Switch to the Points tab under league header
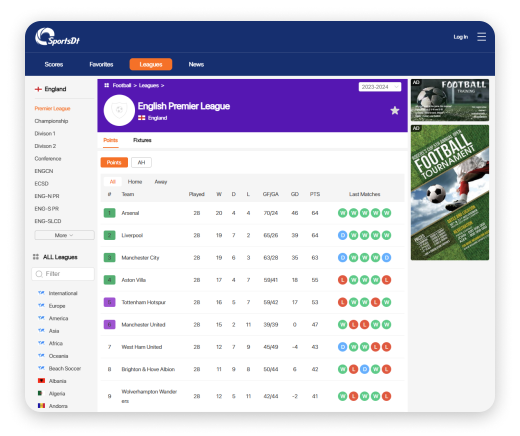Viewport: 520px width, 436px height. pos(111,140)
